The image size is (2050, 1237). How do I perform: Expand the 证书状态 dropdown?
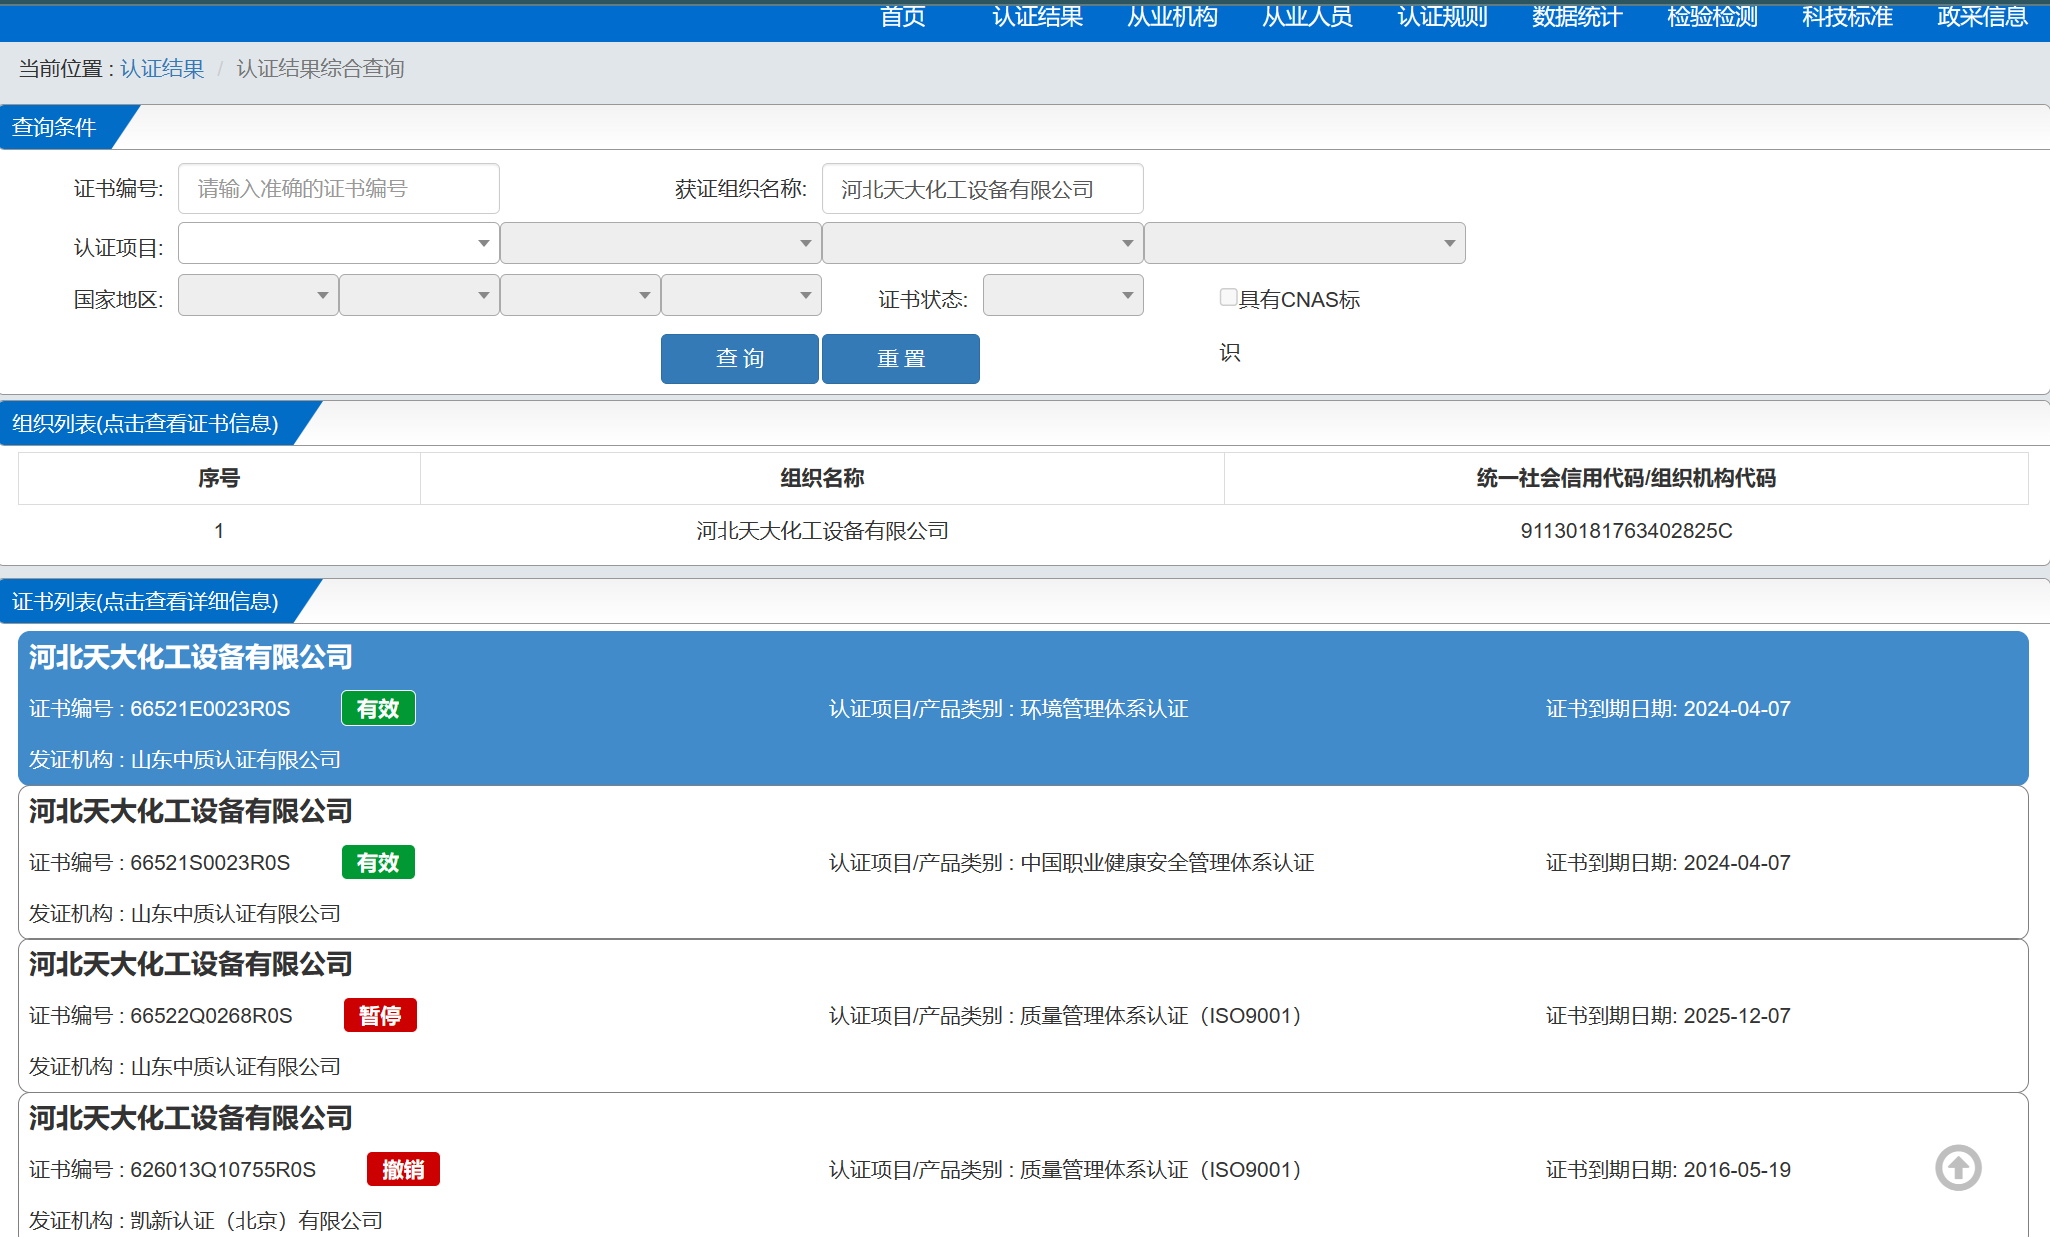coord(1063,295)
